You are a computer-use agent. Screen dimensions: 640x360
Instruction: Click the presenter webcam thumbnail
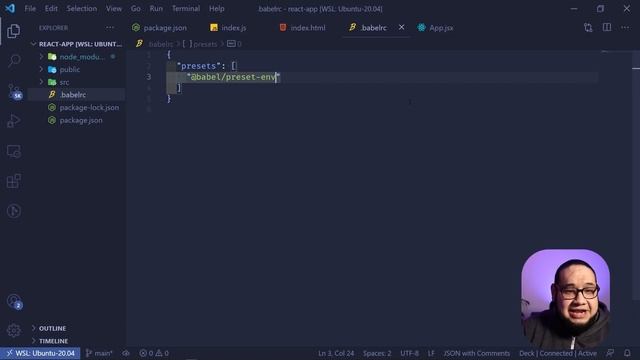[x=565, y=299]
